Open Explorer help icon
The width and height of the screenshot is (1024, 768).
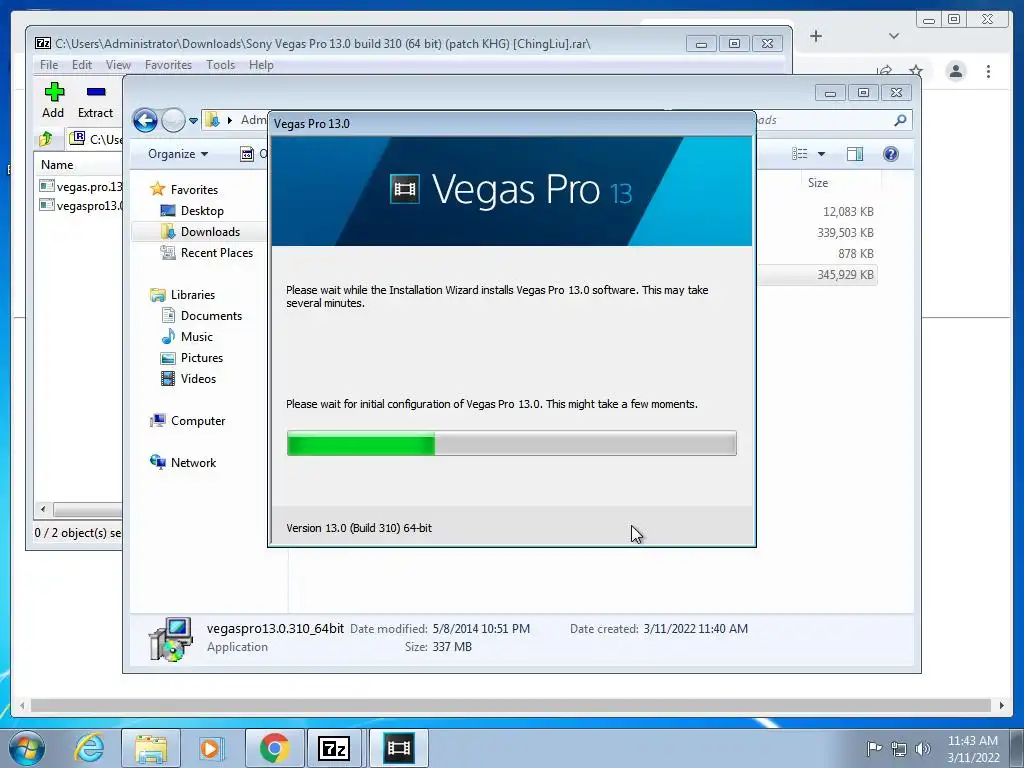click(890, 153)
